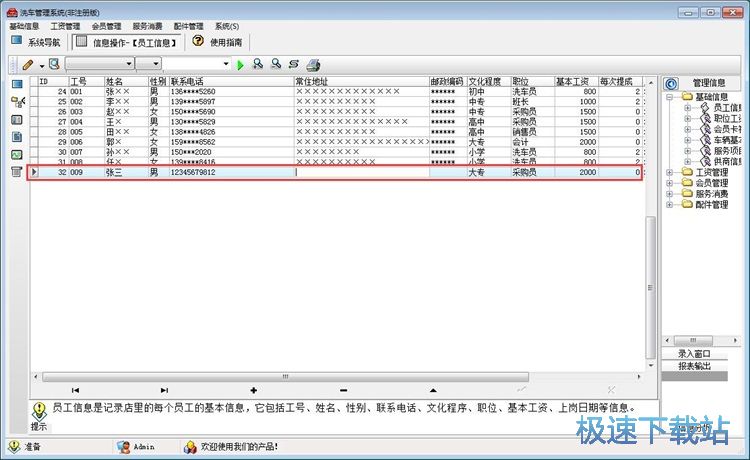Click the 基本工资 column header
The height and width of the screenshot is (460, 750).
(x=576, y=82)
